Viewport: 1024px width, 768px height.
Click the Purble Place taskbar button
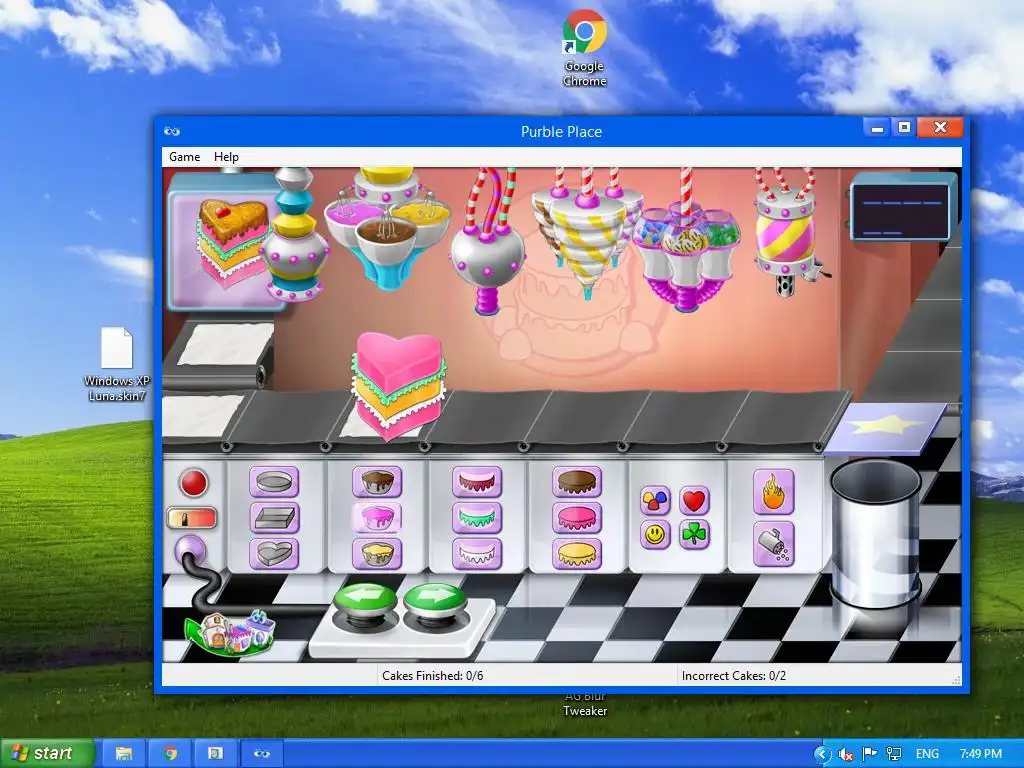coord(263,753)
